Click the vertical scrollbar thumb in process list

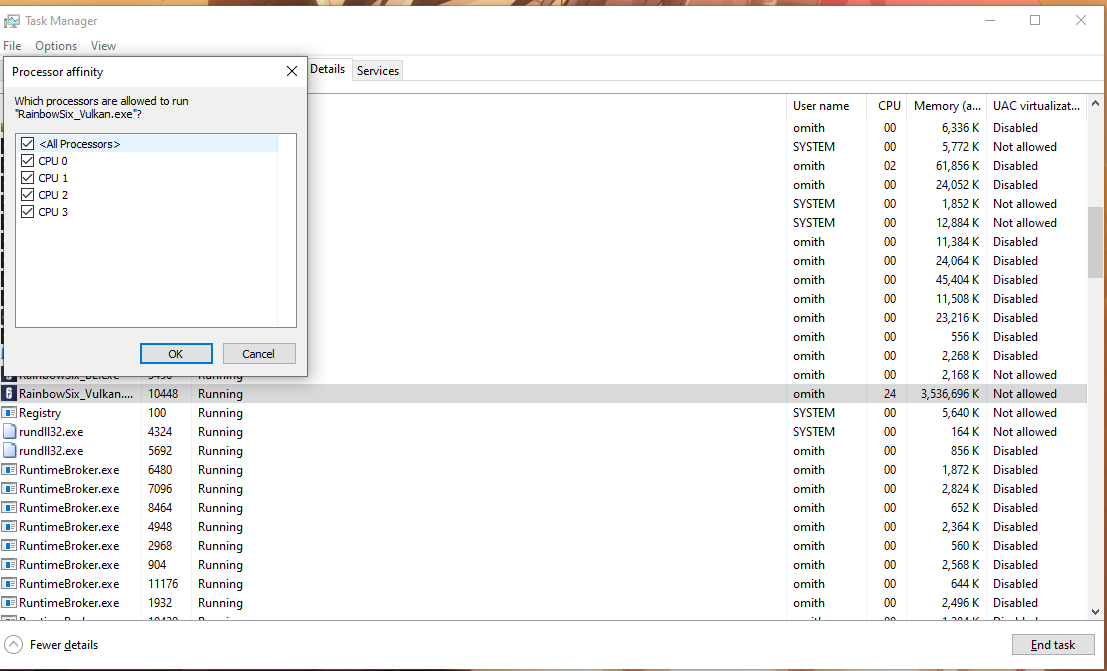(1095, 242)
